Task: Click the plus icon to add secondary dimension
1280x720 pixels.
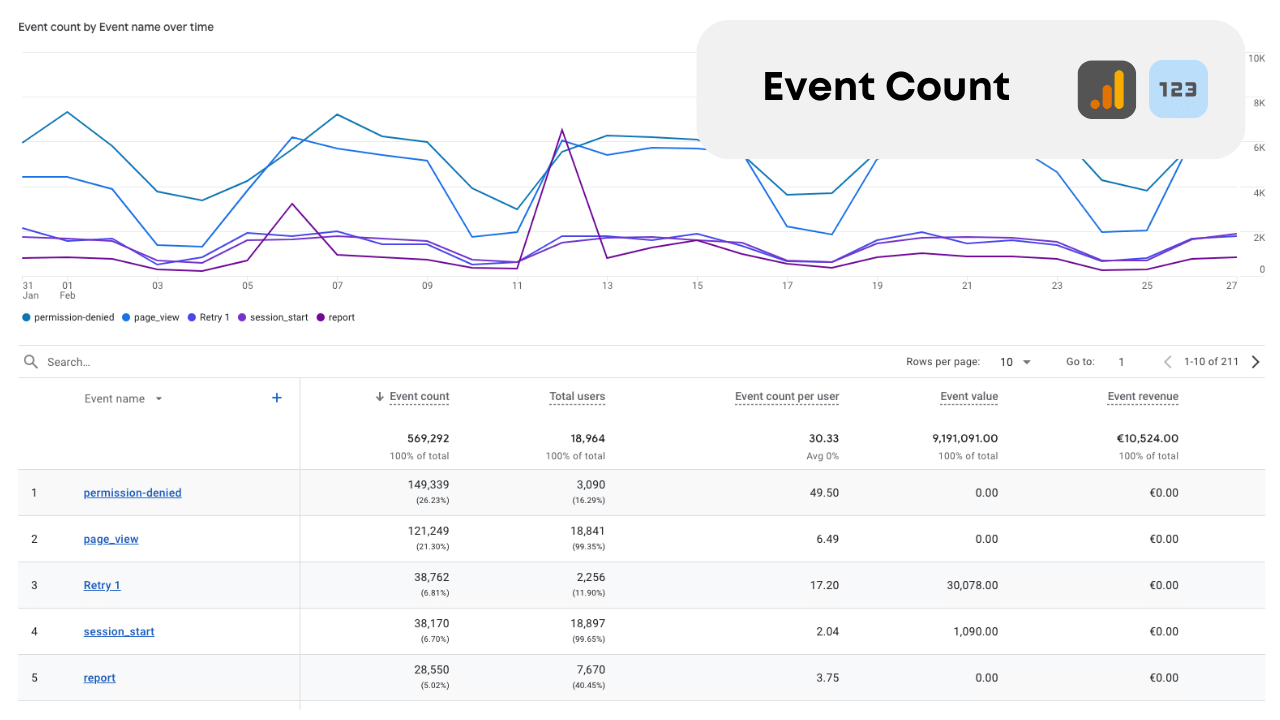Action: pos(276,397)
